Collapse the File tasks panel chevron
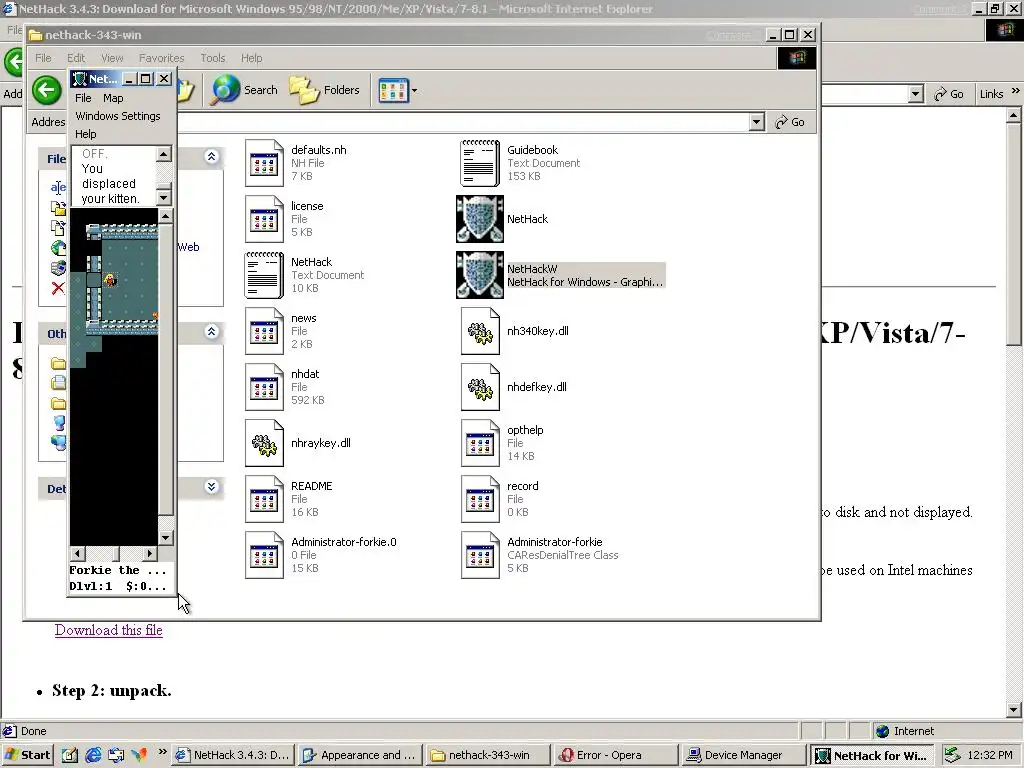The height and width of the screenshot is (768, 1024). pos(212,157)
